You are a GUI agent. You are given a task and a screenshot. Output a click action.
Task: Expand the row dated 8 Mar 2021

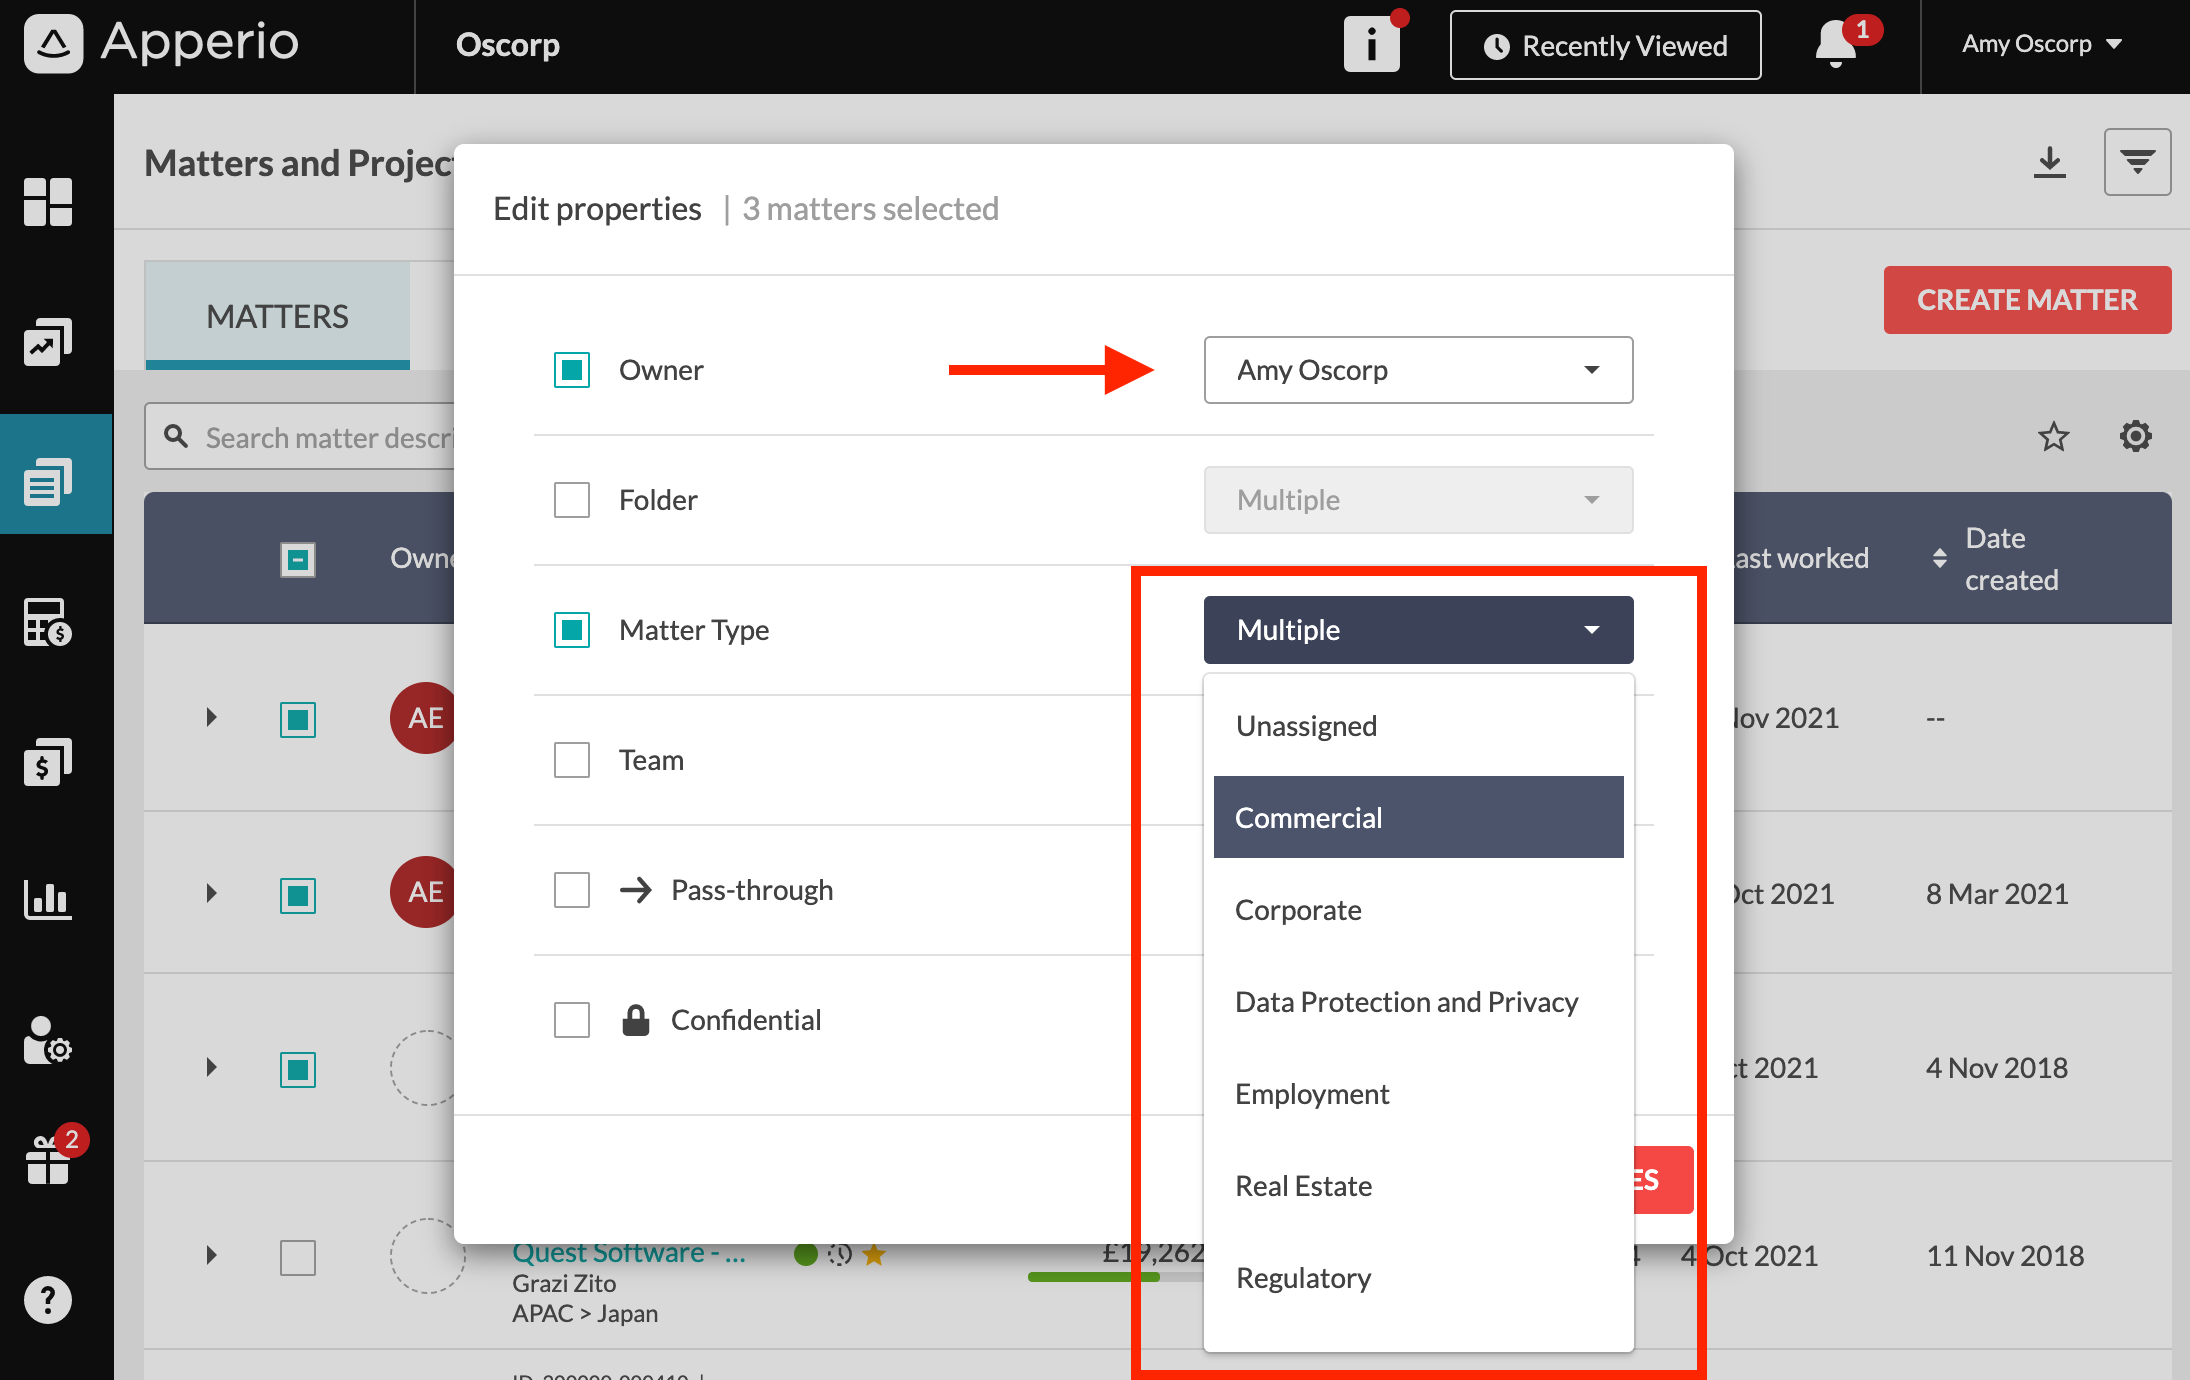[x=211, y=893]
